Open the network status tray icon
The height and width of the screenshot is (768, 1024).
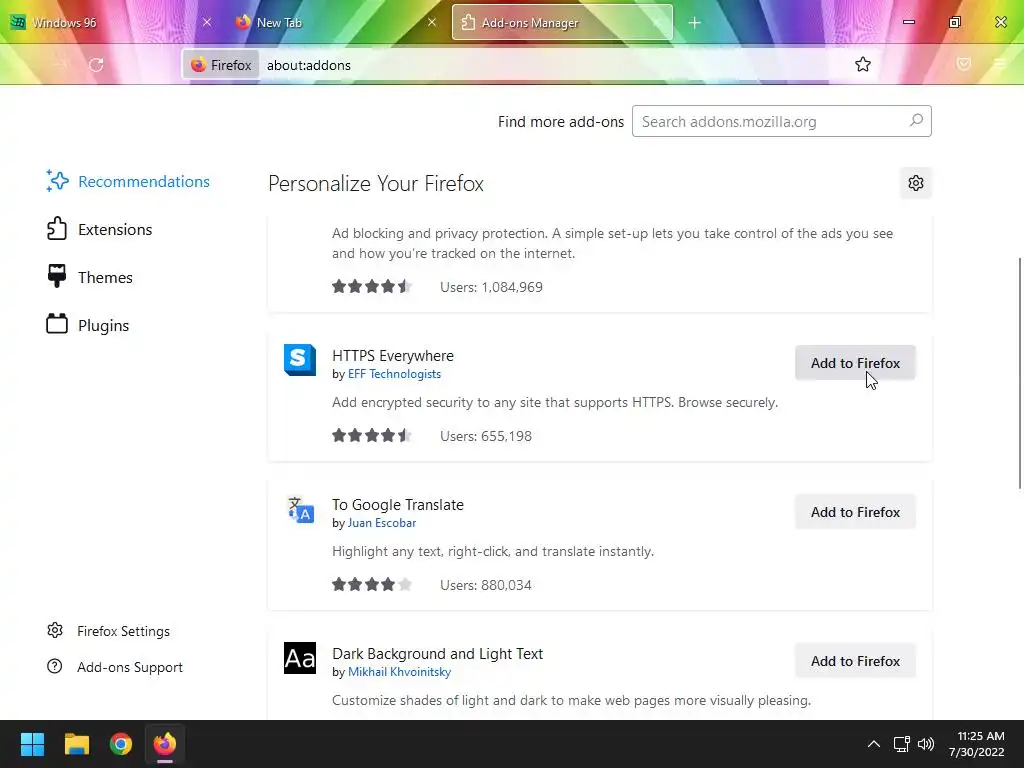click(901, 744)
